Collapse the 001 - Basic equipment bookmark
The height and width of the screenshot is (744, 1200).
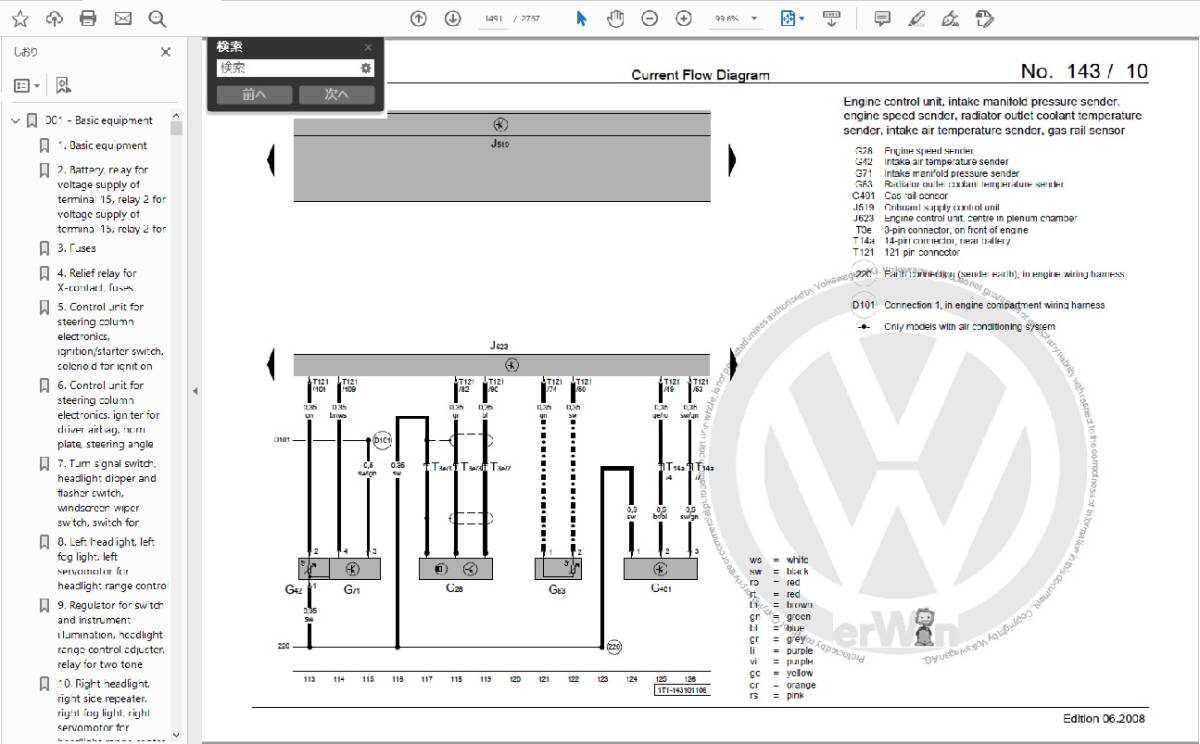[x=15, y=121]
